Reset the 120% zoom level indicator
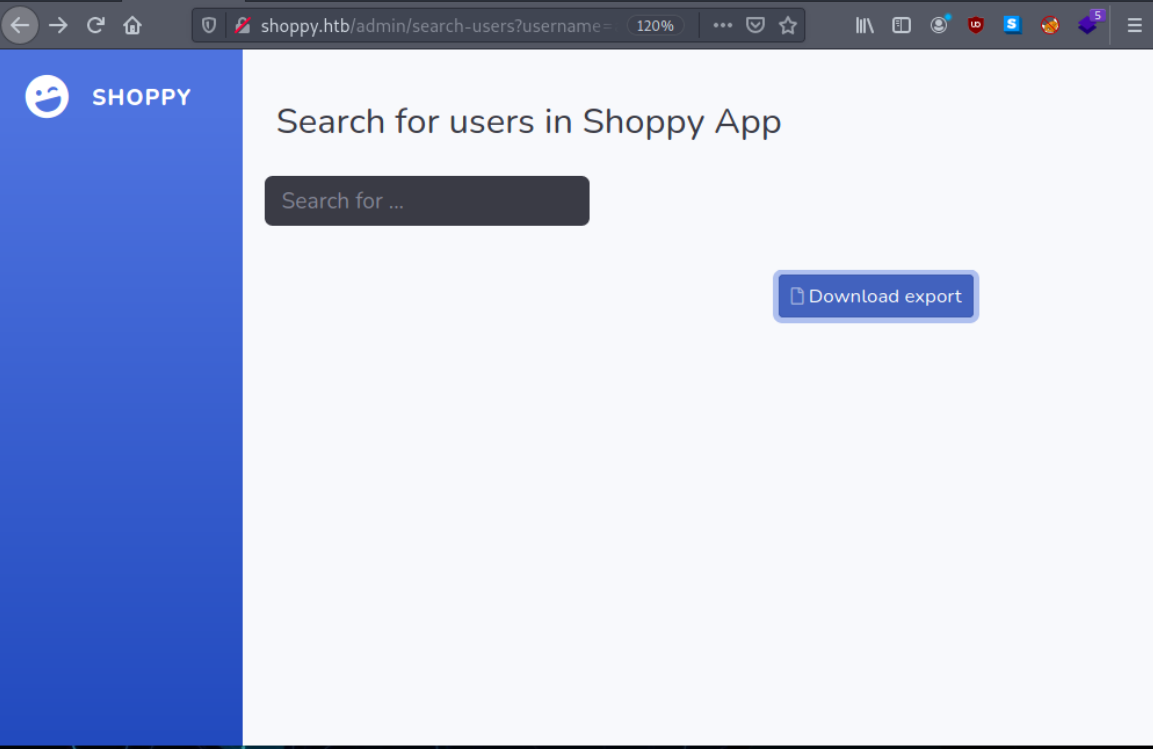Viewport: 1153px width, 749px height. coord(655,26)
